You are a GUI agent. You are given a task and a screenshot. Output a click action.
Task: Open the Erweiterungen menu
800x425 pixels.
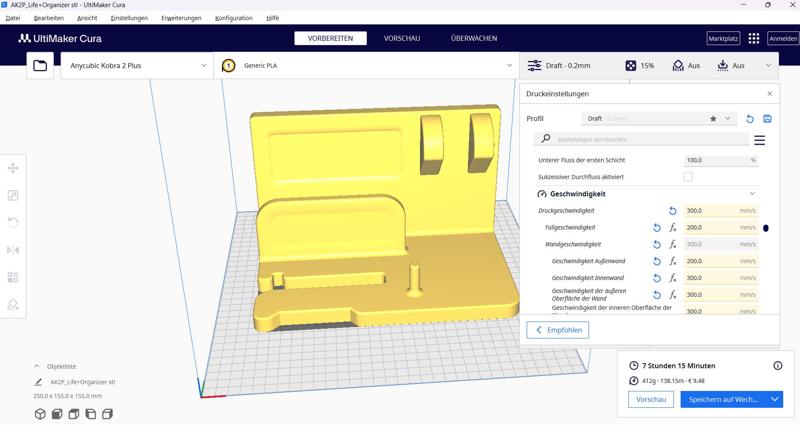coord(181,18)
